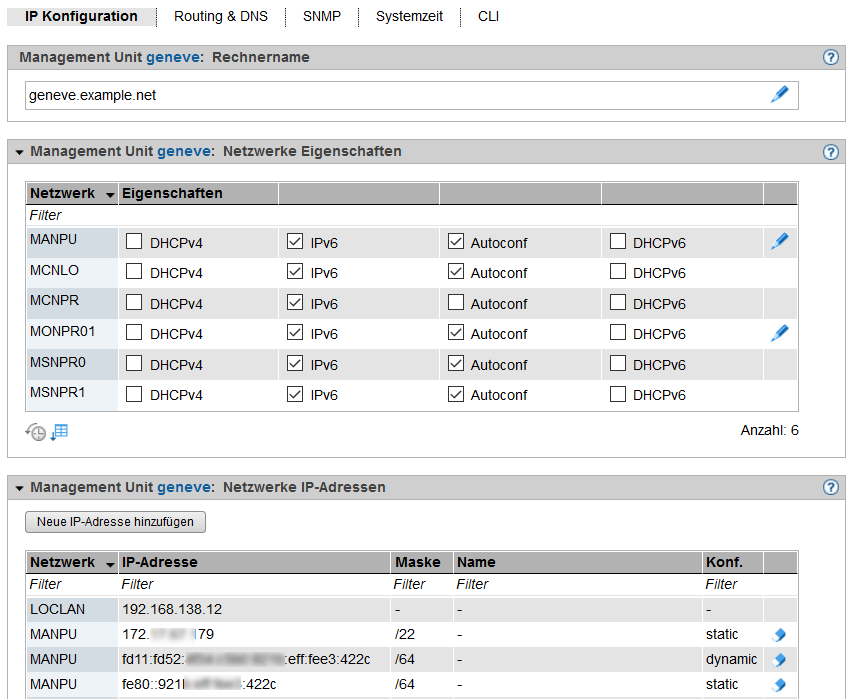This screenshot has width=852, height=699.
Task: Open help for the Rechnername section
Action: pyautogui.click(x=830, y=58)
